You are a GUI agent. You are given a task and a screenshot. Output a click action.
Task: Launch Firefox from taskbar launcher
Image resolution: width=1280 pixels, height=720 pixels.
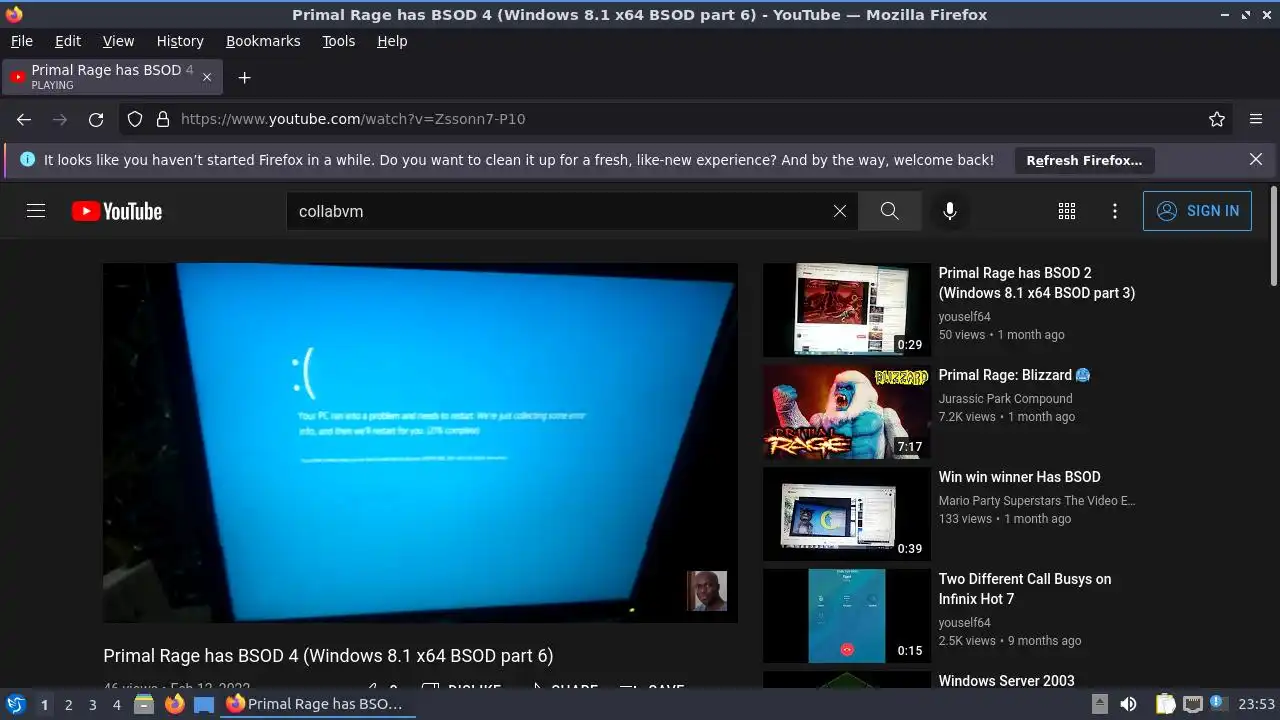pos(174,704)
